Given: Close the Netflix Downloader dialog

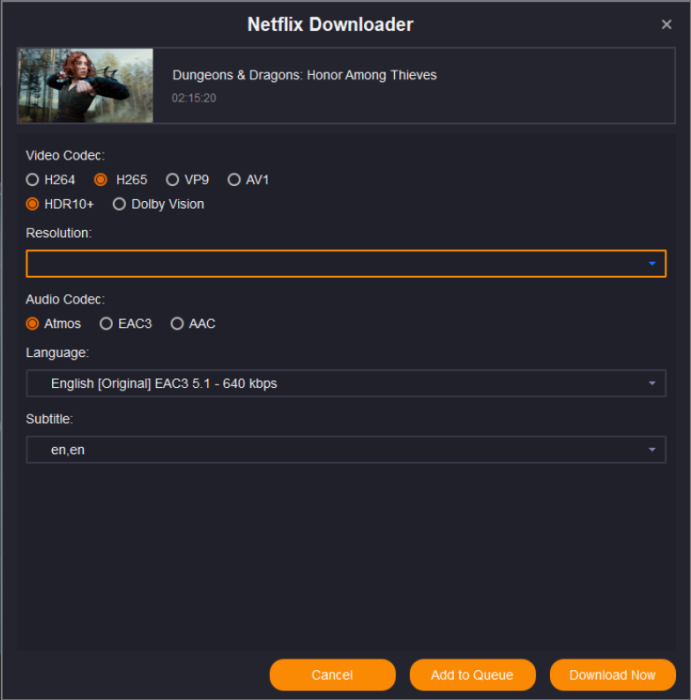Looking at the screenshot, I should click(666, 24).
